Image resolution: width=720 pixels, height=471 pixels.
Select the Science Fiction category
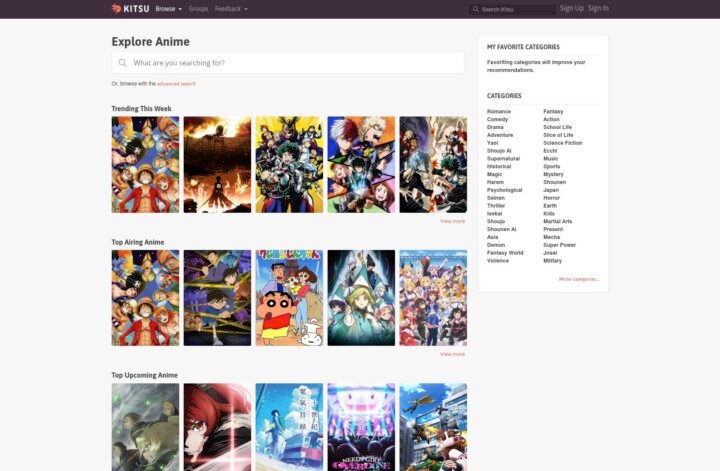562,143
